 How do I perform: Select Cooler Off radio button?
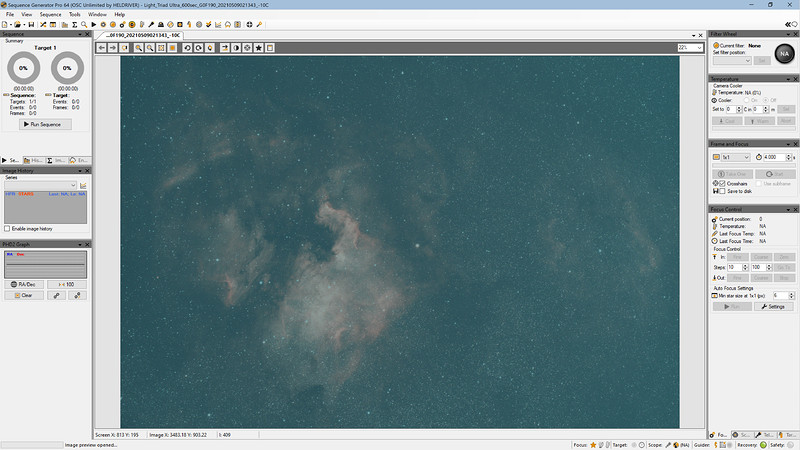click(765, 100)
